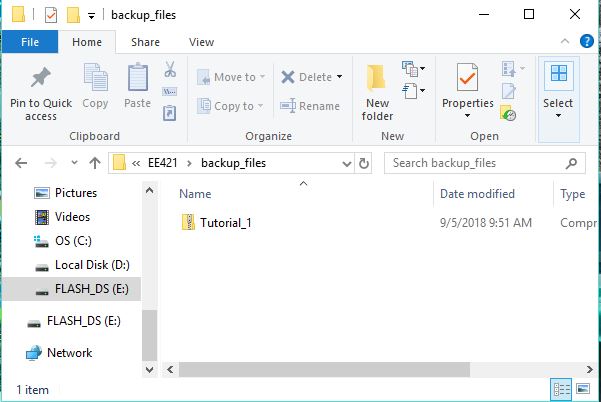Go forward with the right arrow
601x402 pixels.
pos(51,163)
